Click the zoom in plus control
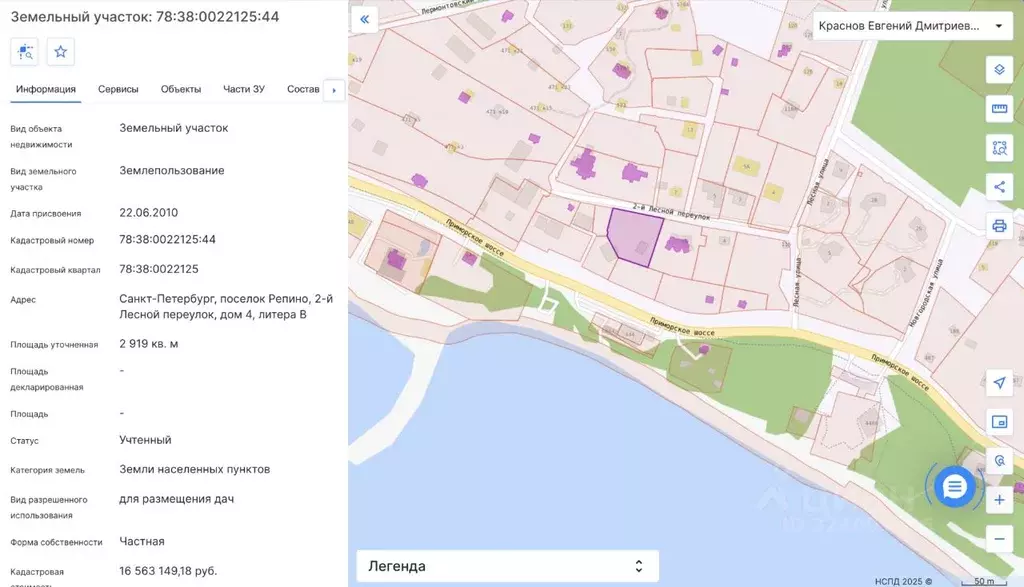Viewport: 1024px width, 587px height. pos(999,499)
